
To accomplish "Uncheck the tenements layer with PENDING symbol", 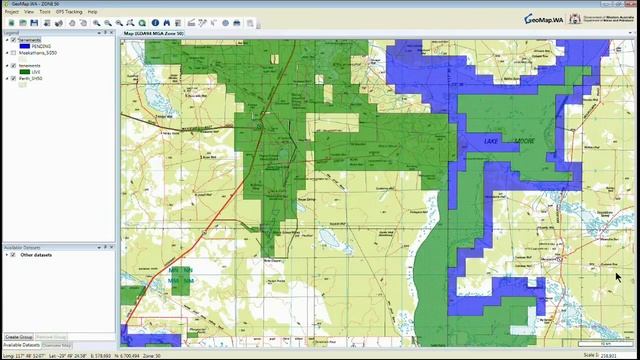I will coord(13,40).
